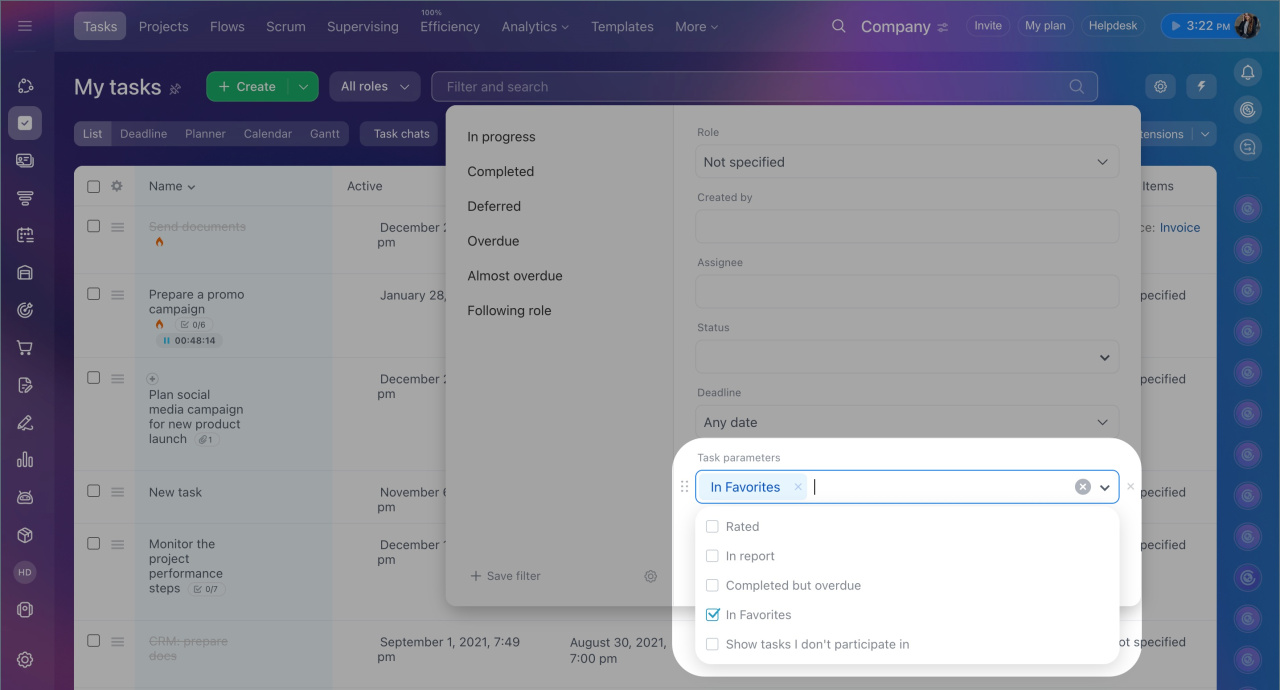Expand the Role dropdown
Screen dimensions: 1280x690
pyautogui.click(x=906, y=162)
